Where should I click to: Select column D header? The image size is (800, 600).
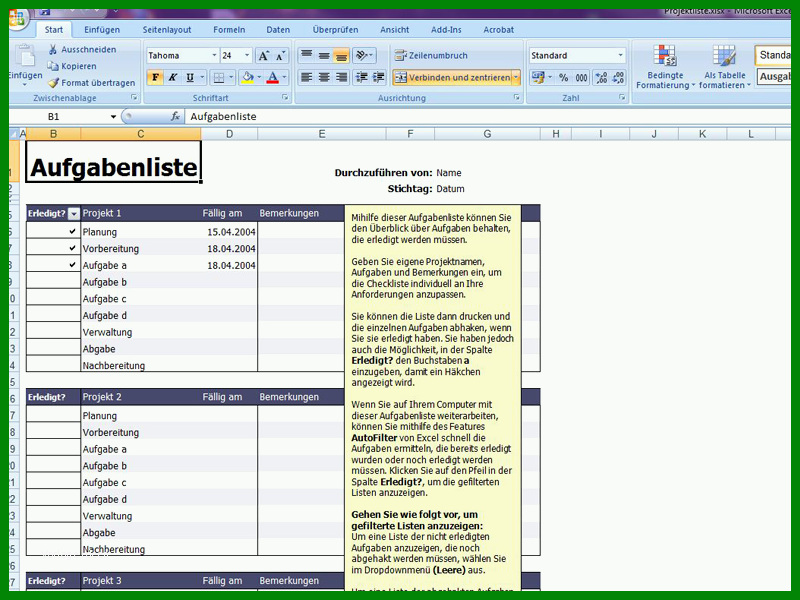(230, 134)
